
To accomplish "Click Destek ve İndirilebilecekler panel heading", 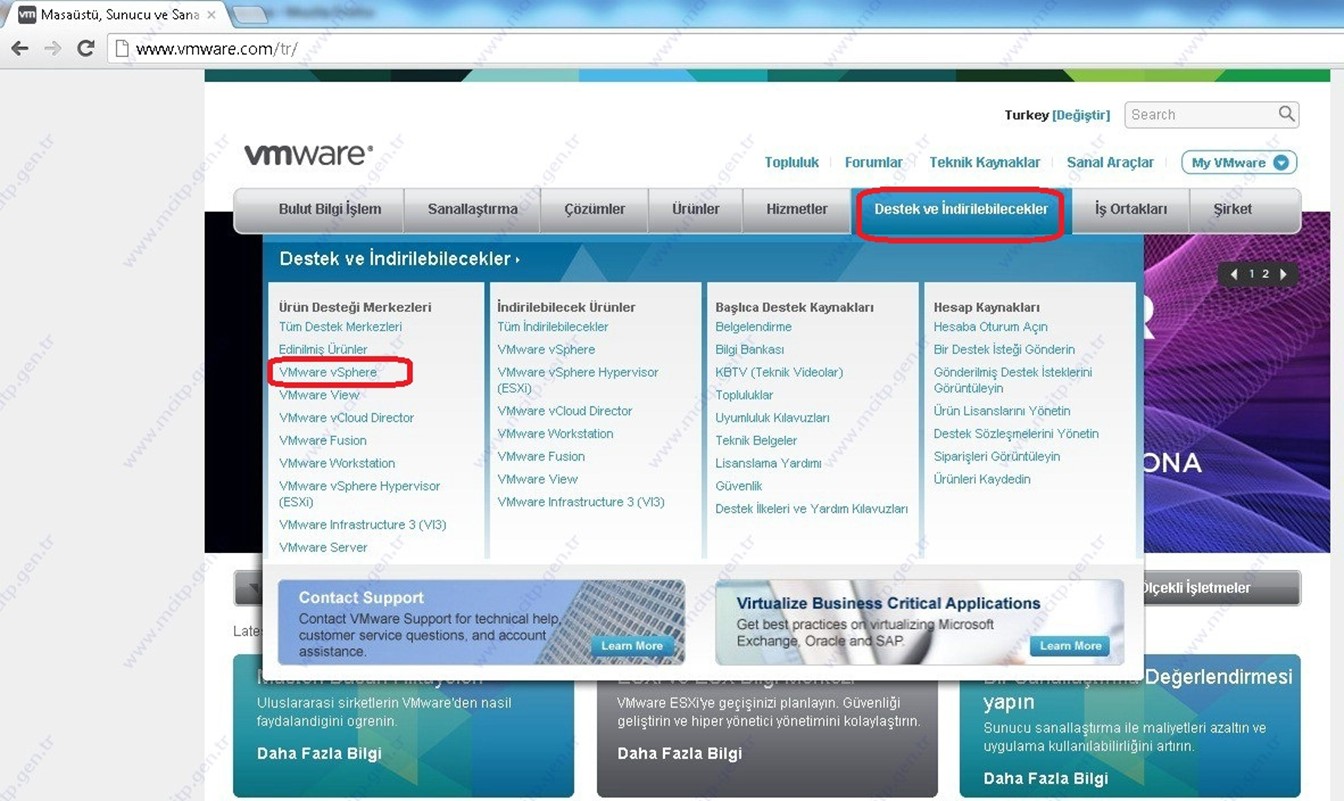I will click(400, 259).
